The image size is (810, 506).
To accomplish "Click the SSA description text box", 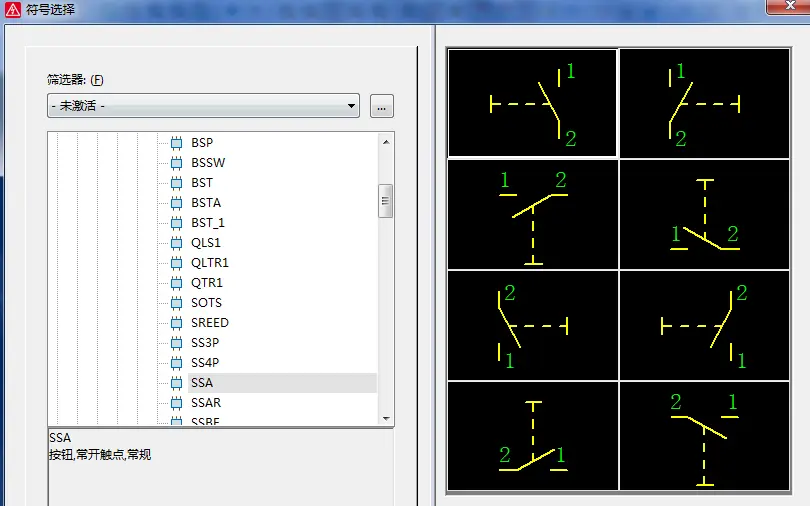I will point(221,467).
